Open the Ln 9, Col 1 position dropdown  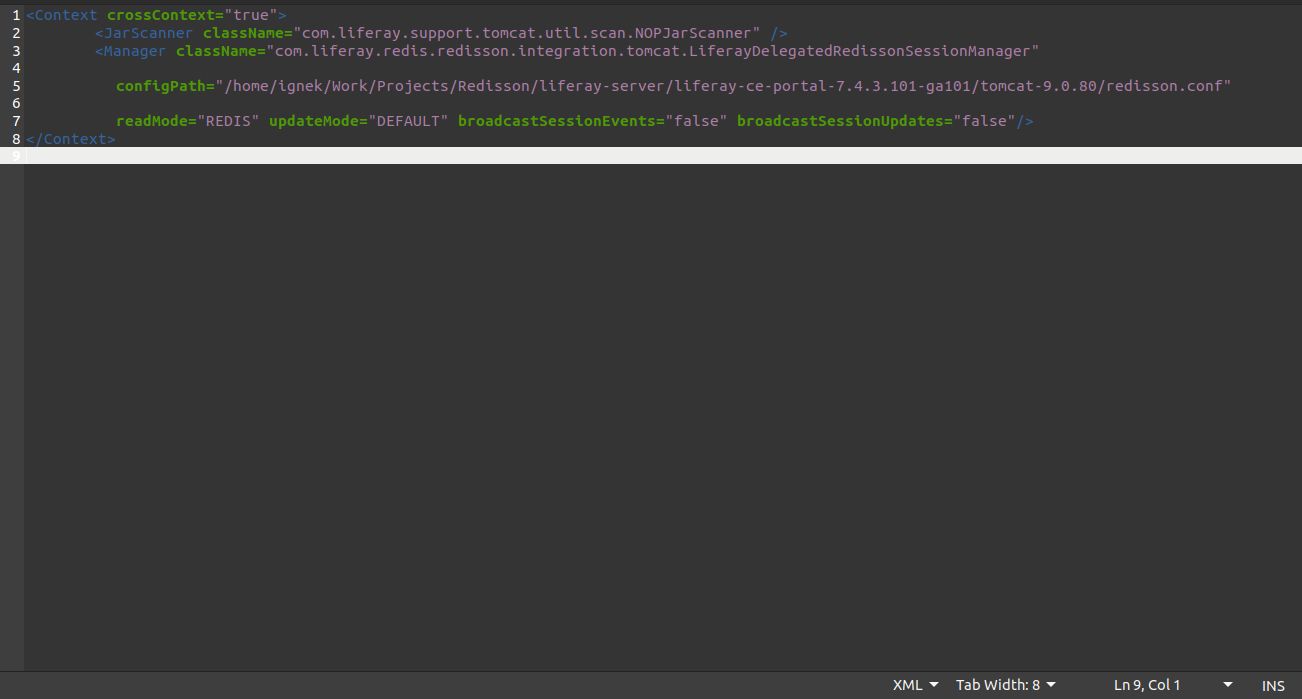(1173, 685)
